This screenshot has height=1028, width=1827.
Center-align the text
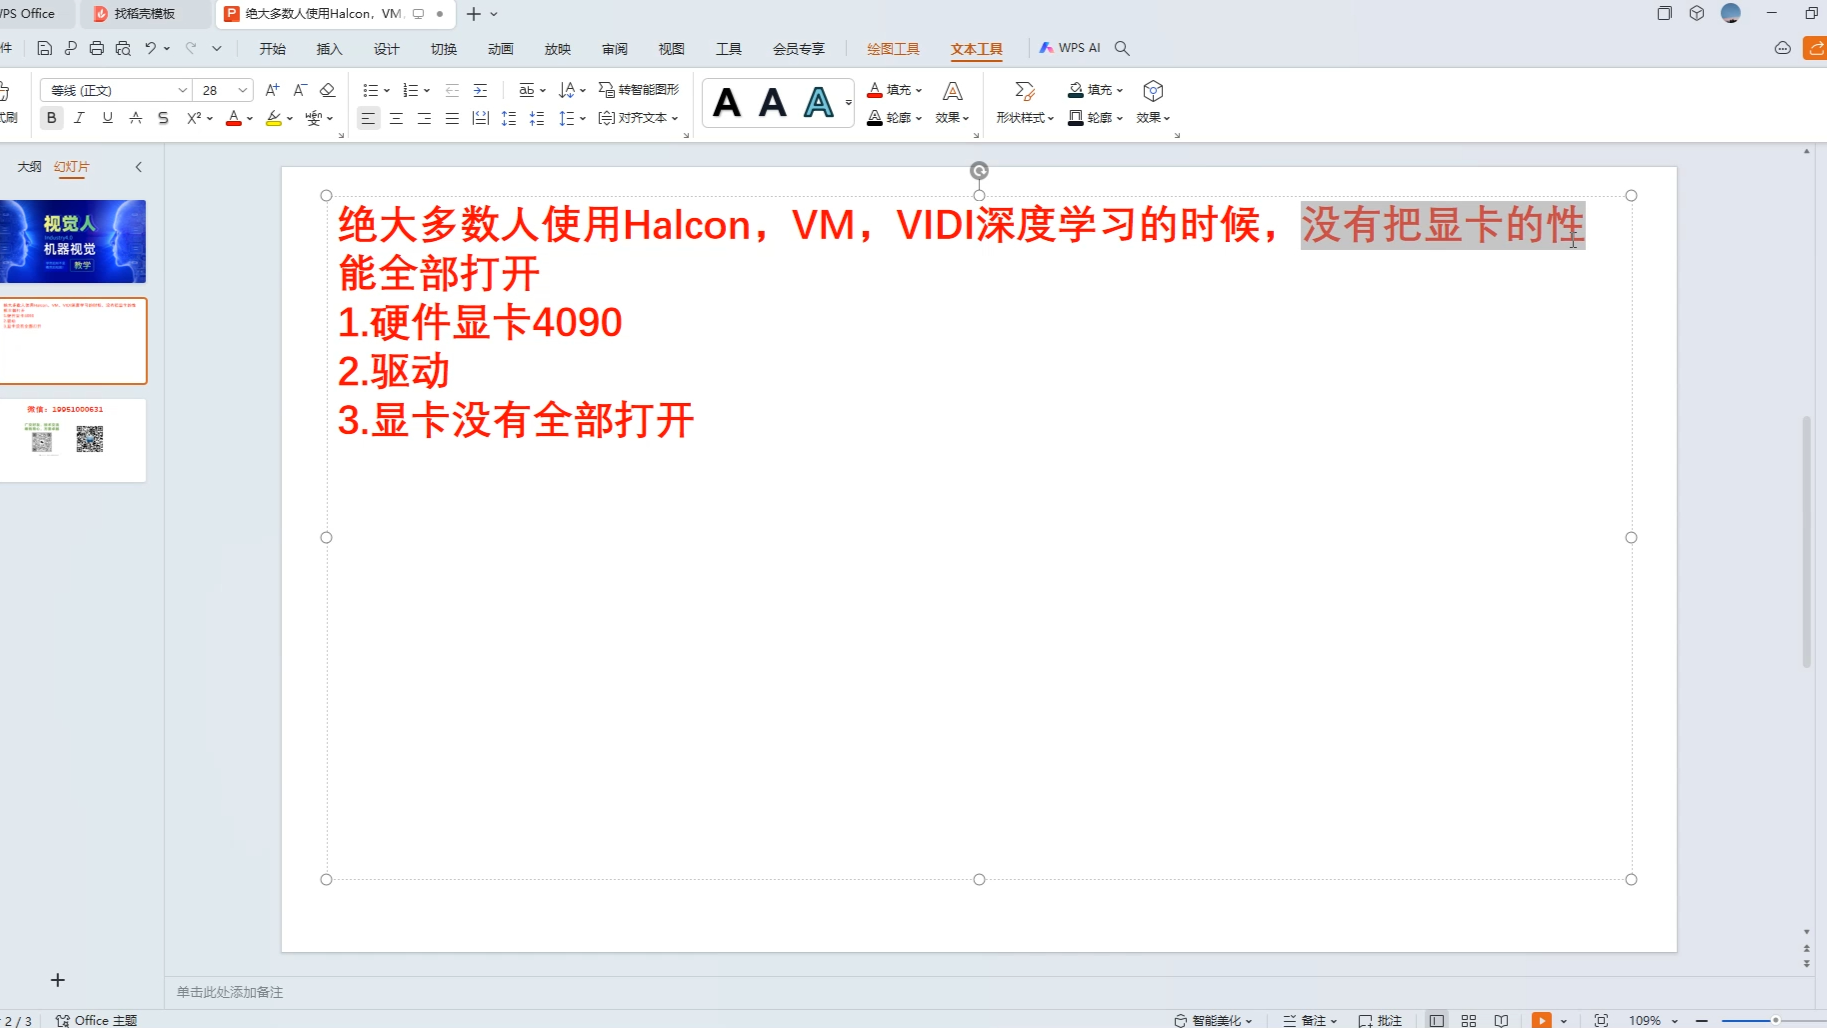click(x=396, y=118)
